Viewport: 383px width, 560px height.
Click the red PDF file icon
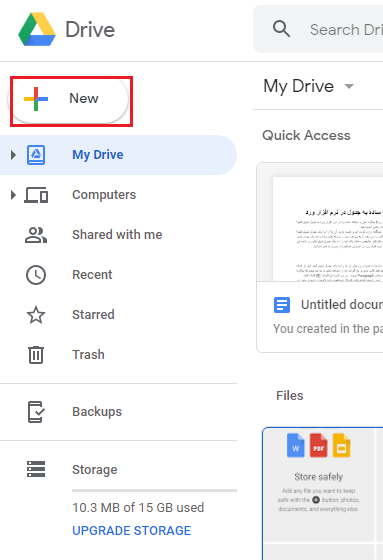[x=318, y=445]
